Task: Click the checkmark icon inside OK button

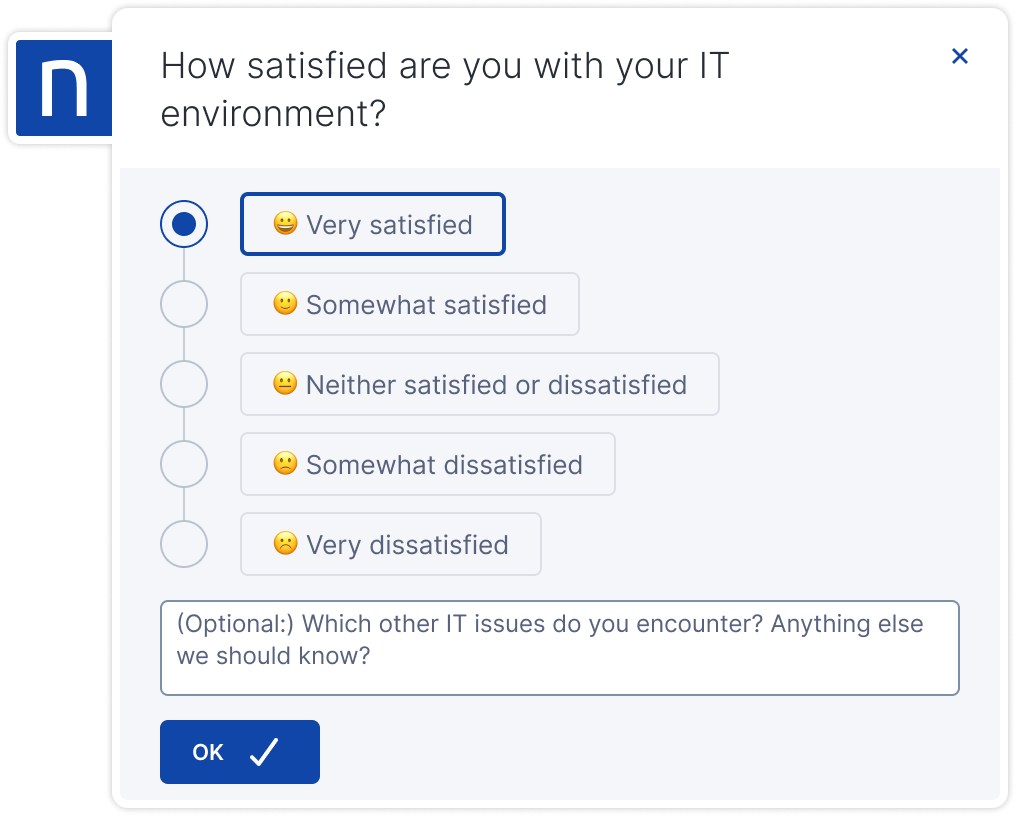Action: coord(264,751)
